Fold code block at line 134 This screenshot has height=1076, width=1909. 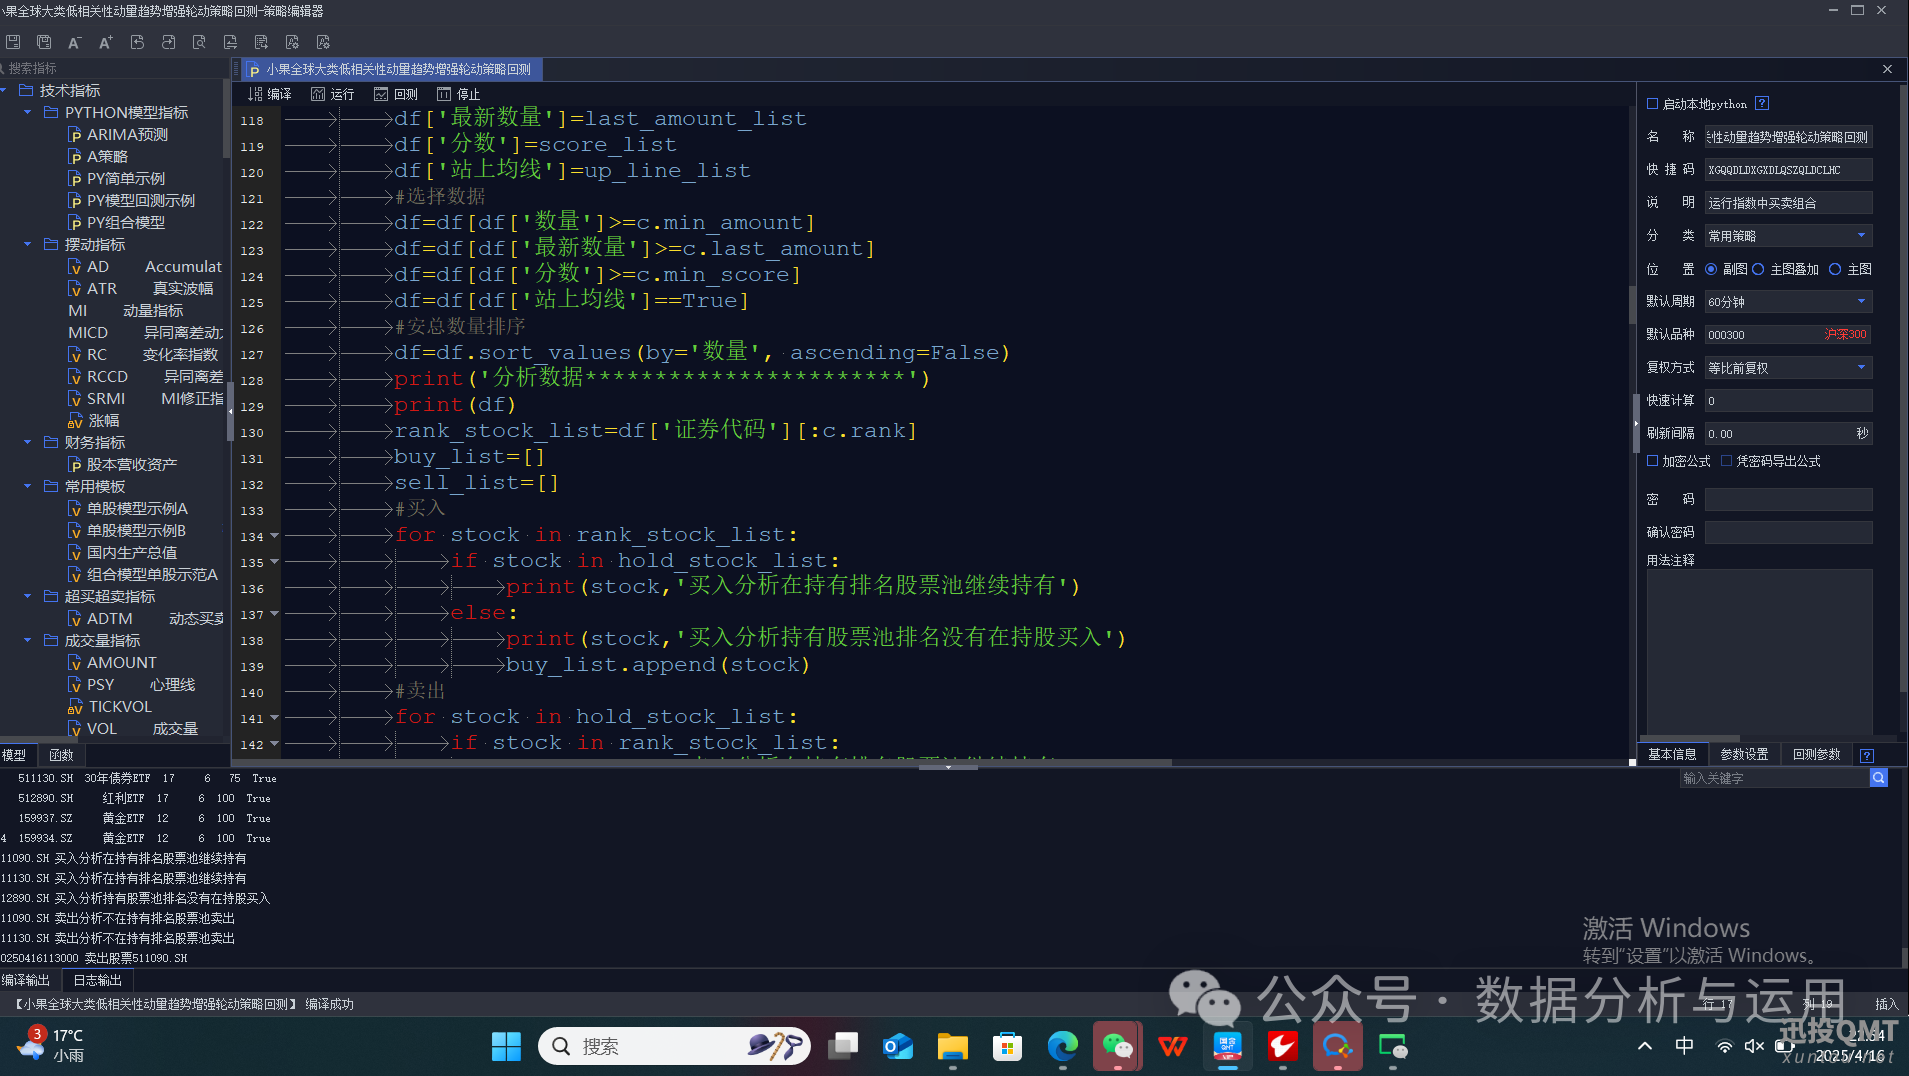coord(274,536)
